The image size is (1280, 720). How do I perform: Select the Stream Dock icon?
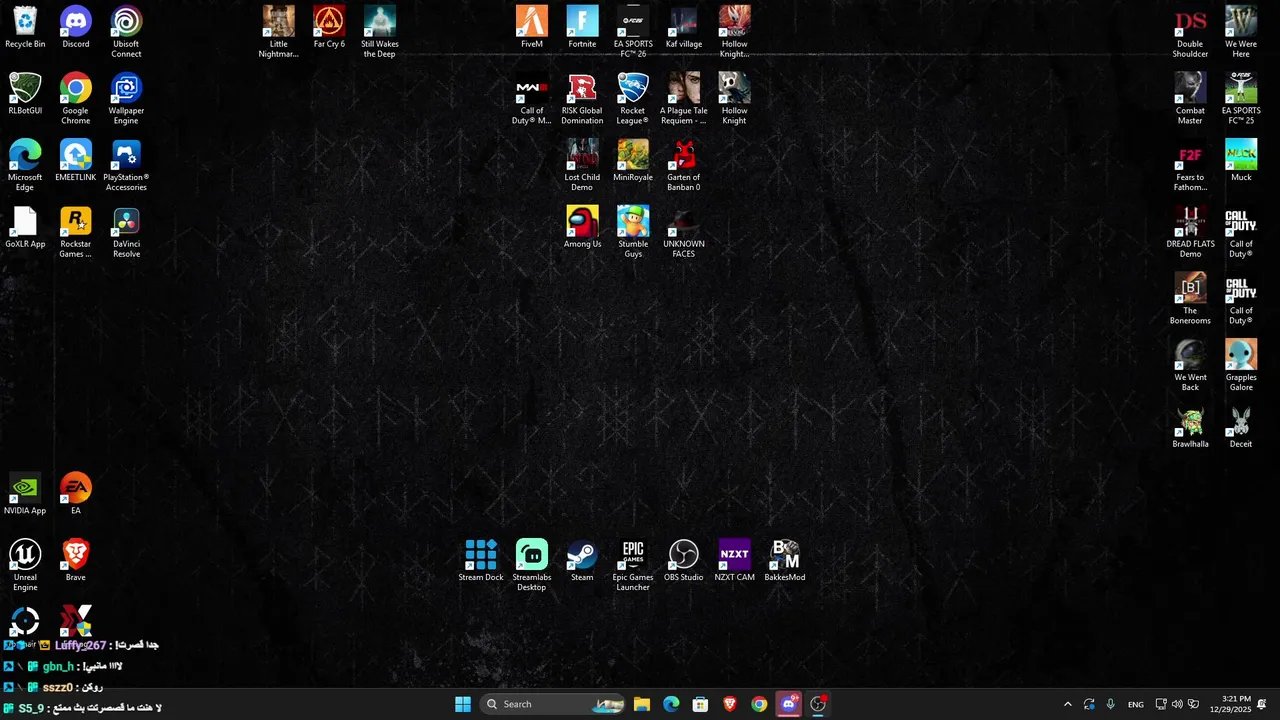(x=481, y=560)
